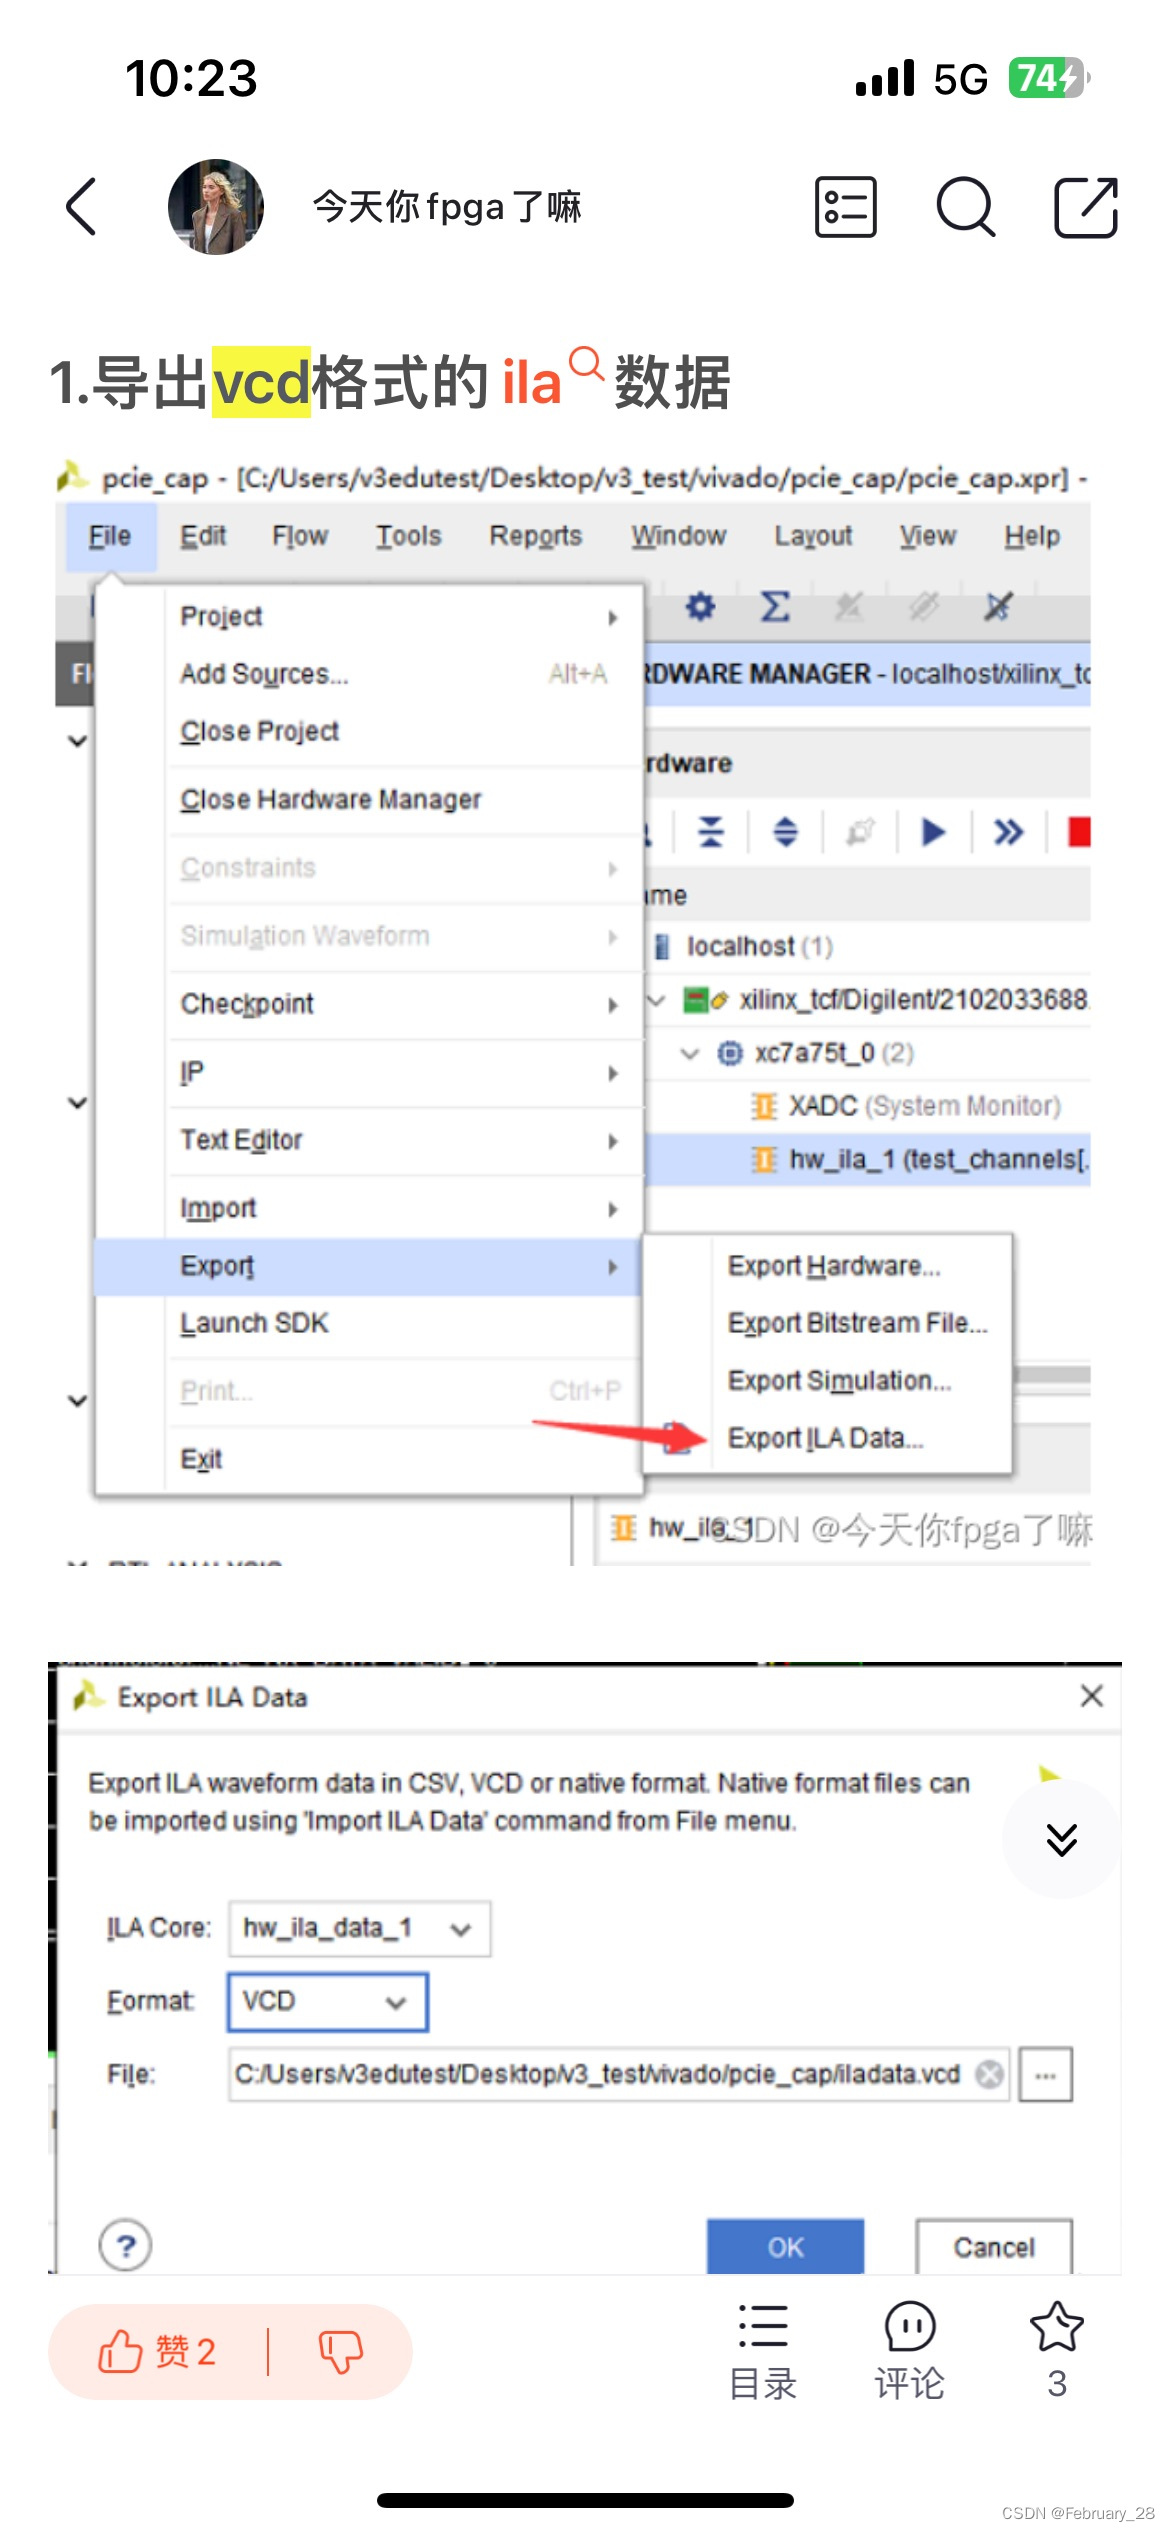Viewport: 1170px width, 2532px height.
Task: Collapse the third left sidebar chevron section
Action: (77, 1400)
